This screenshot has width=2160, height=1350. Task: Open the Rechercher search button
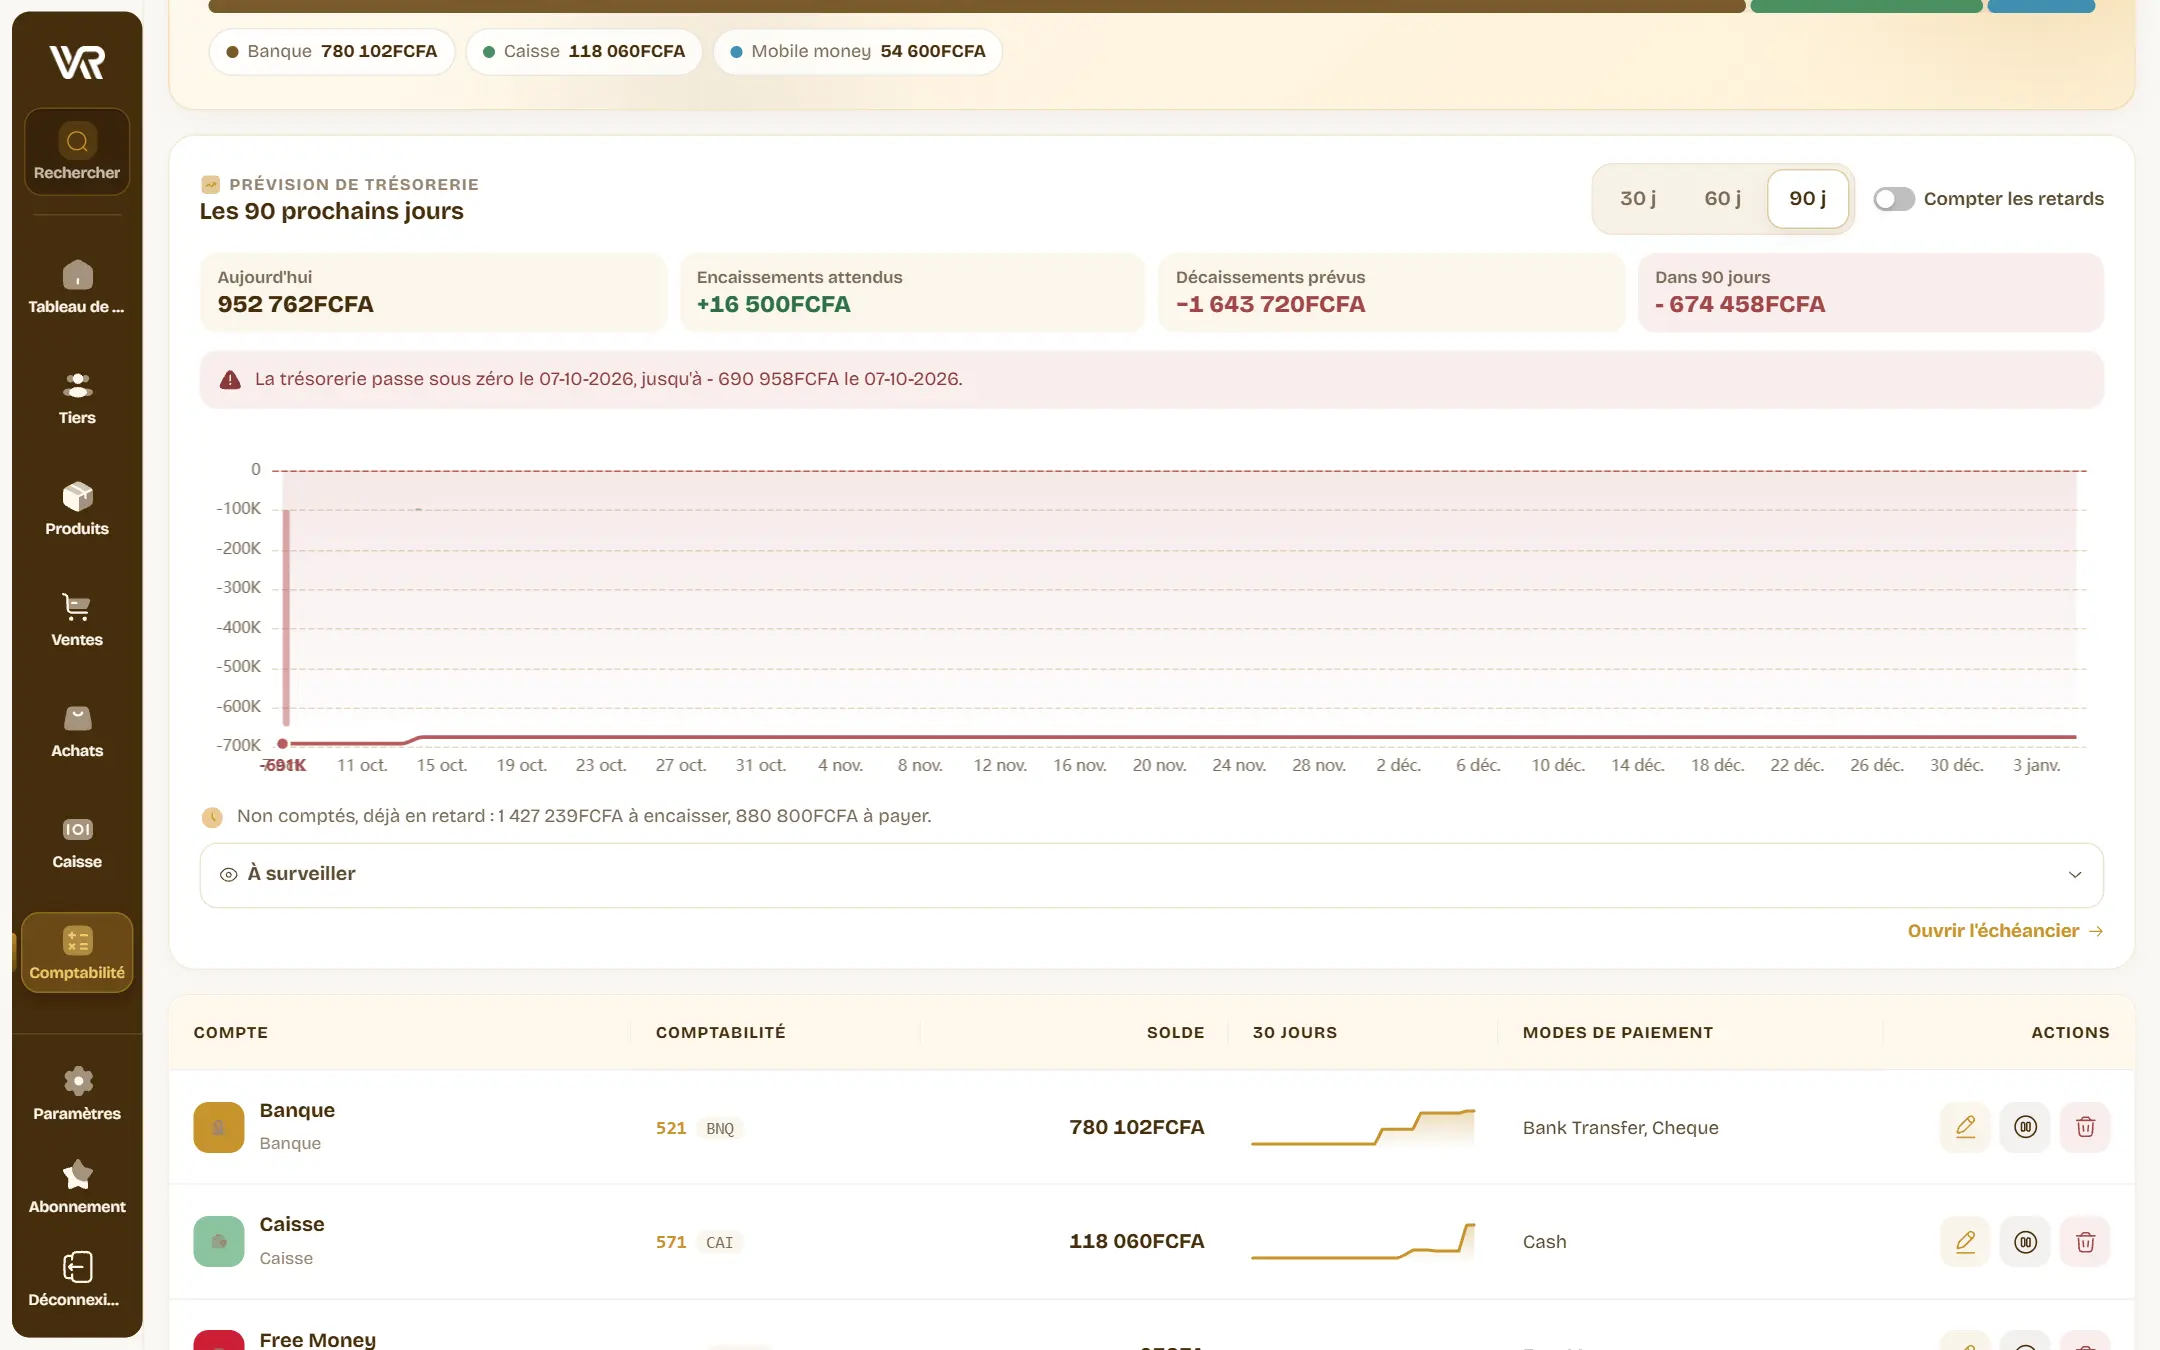click(x=77, y=152)
